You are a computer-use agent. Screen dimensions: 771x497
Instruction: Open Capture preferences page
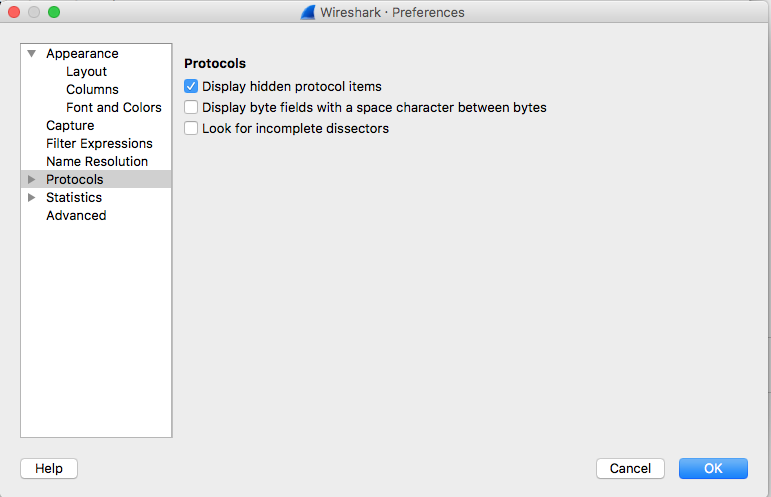coord(70,126)
